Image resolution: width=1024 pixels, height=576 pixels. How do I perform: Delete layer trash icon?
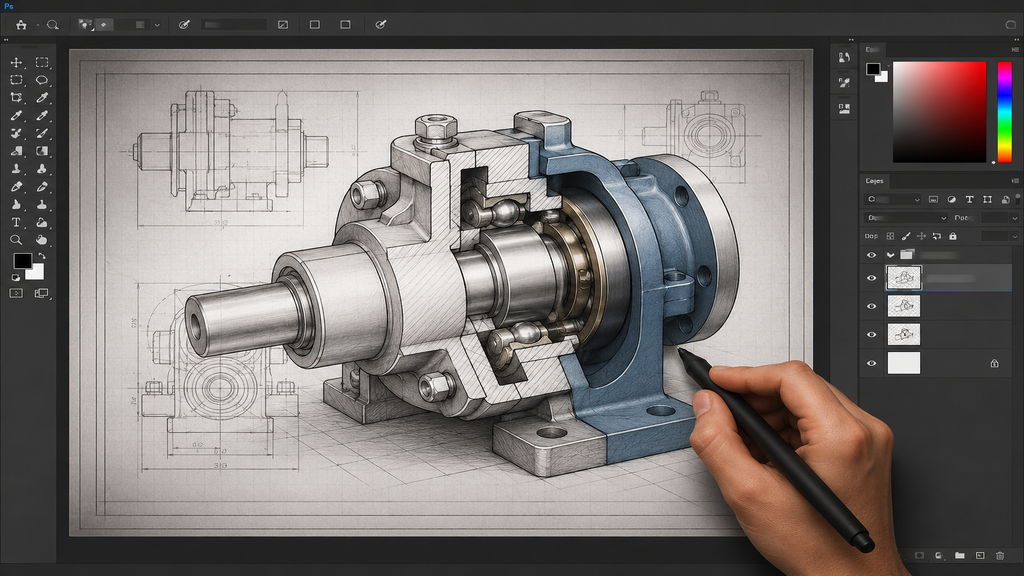tap(1000, 556)
